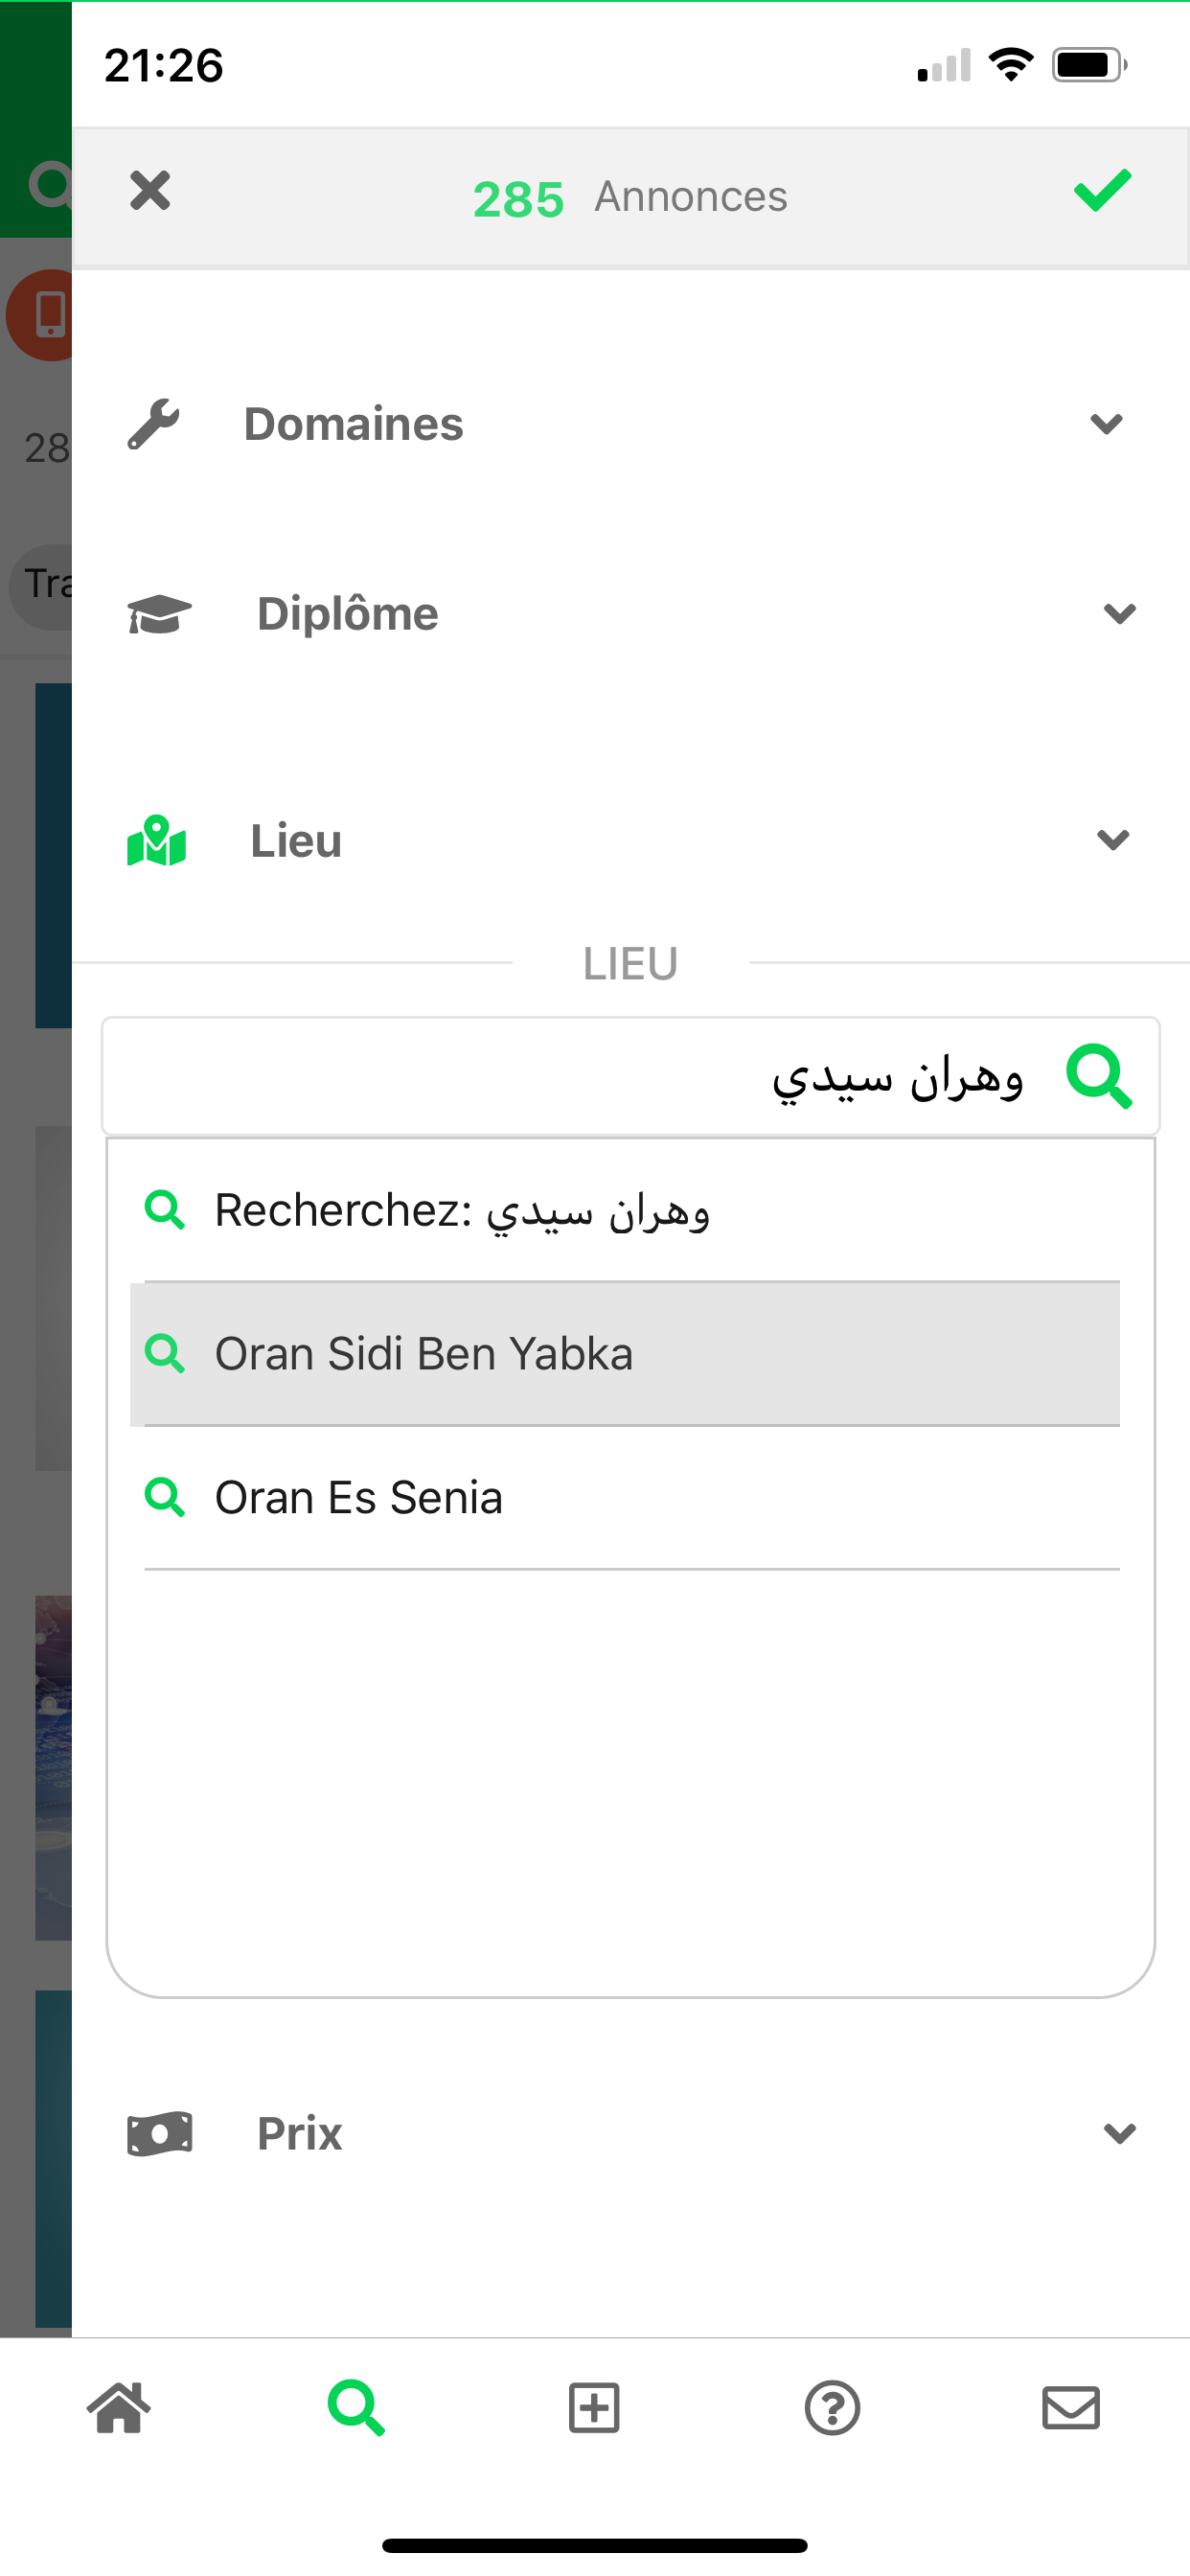Click the green search icon in location field
The image size is (1190, 2576).
(1099, 1076)
